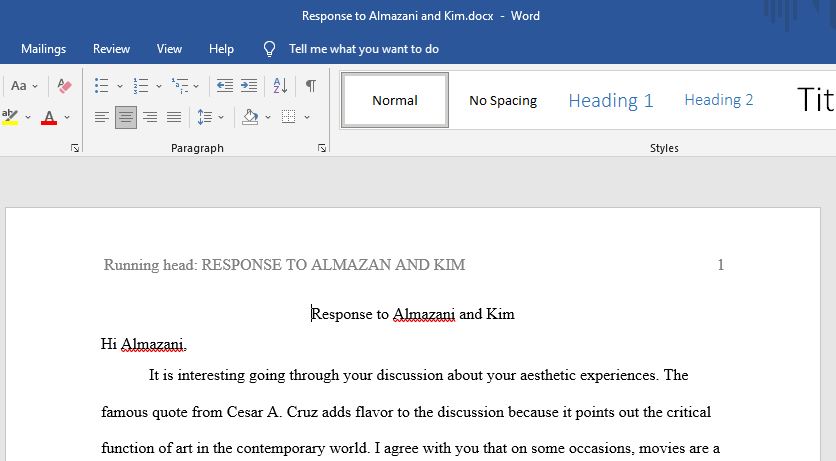836x461 pixels.
Task: Click page number 1 in header
Action: [720, 265]
